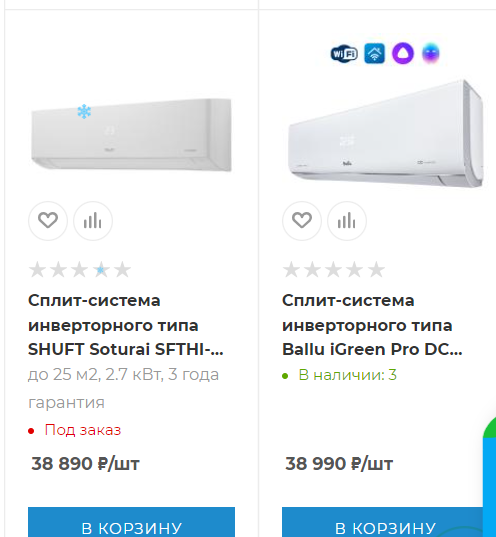
Task: Click the smart home WiFi house badge
Action: 374,53
